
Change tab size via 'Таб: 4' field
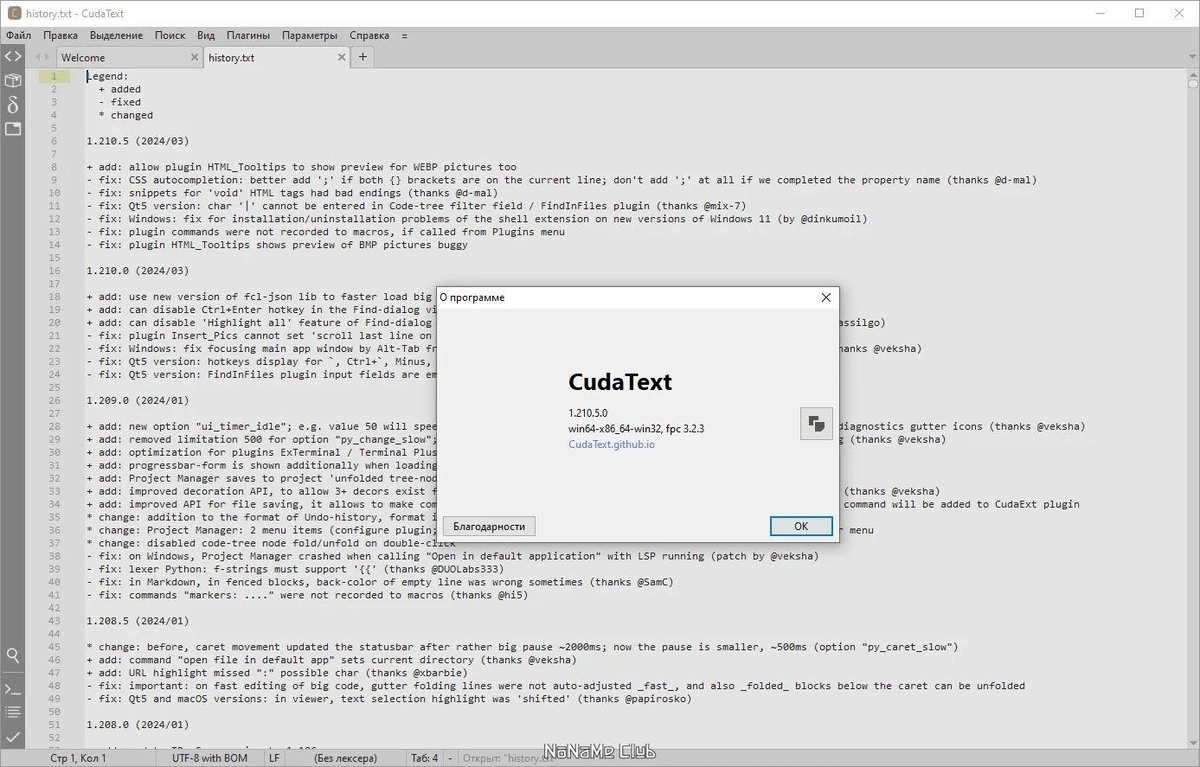coord(424,758)
